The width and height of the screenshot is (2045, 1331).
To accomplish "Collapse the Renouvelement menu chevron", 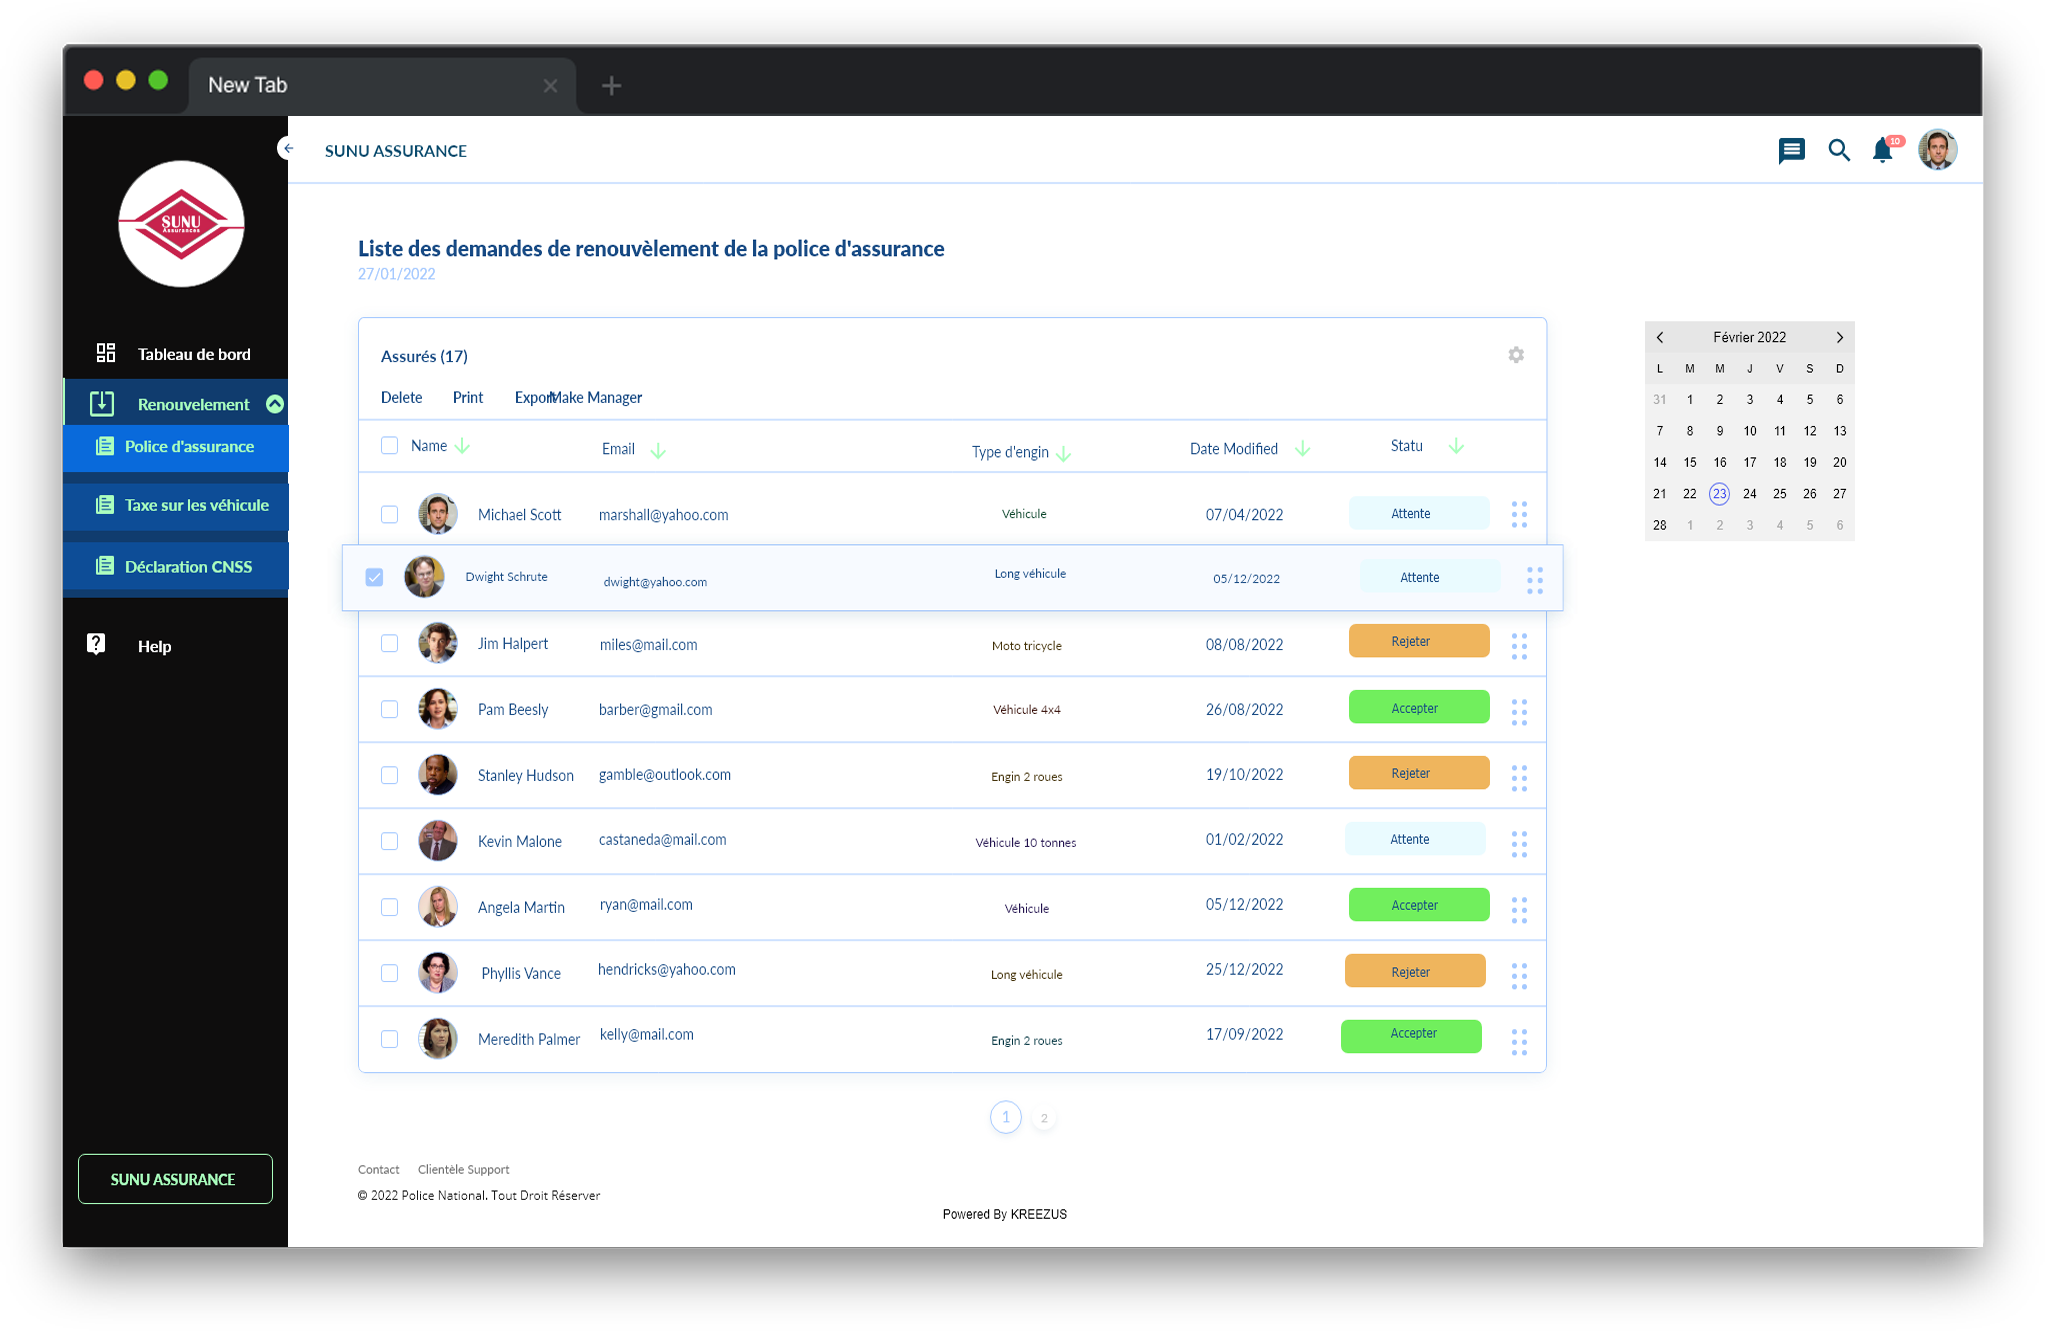I will 275,404.
